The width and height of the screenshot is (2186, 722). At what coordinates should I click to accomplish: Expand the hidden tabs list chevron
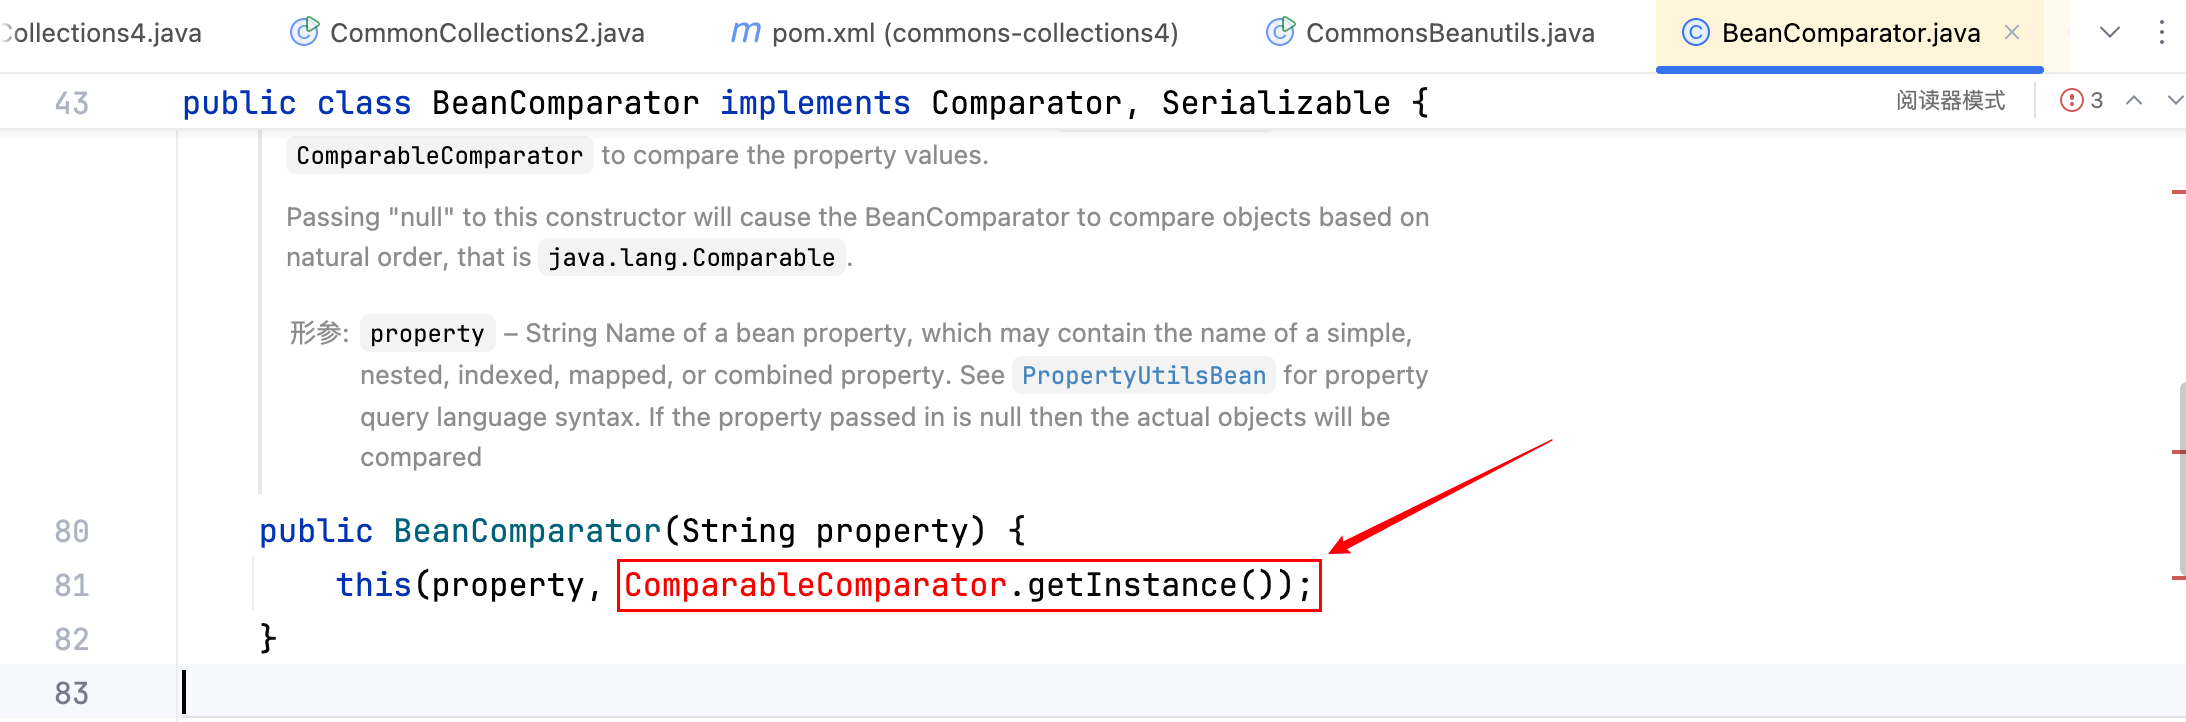pos(2110,33)
